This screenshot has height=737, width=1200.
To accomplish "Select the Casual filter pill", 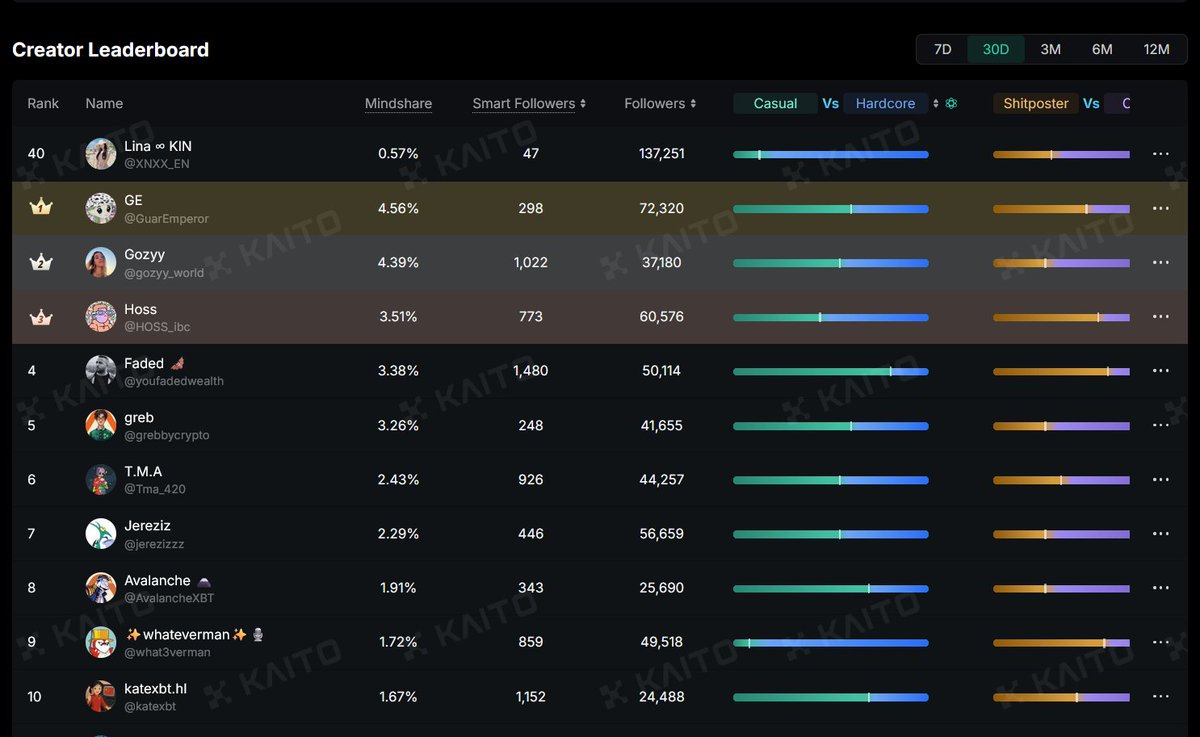I will tap(775, 103).
